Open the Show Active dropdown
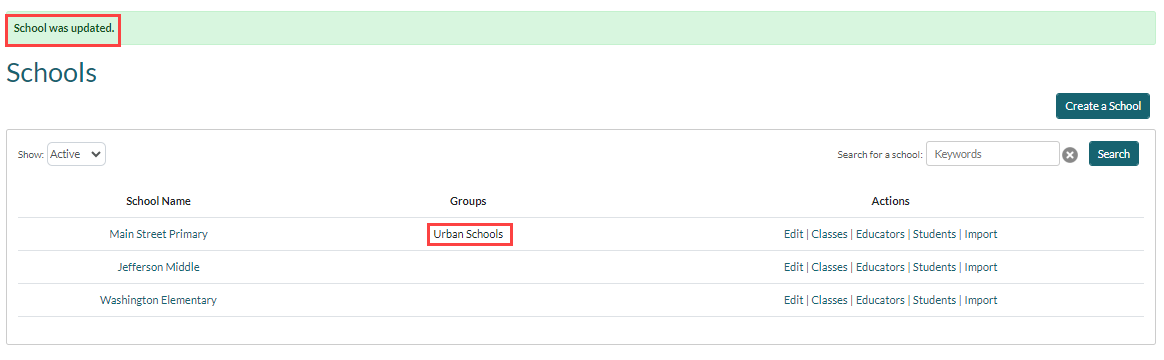 click(76, 154)
